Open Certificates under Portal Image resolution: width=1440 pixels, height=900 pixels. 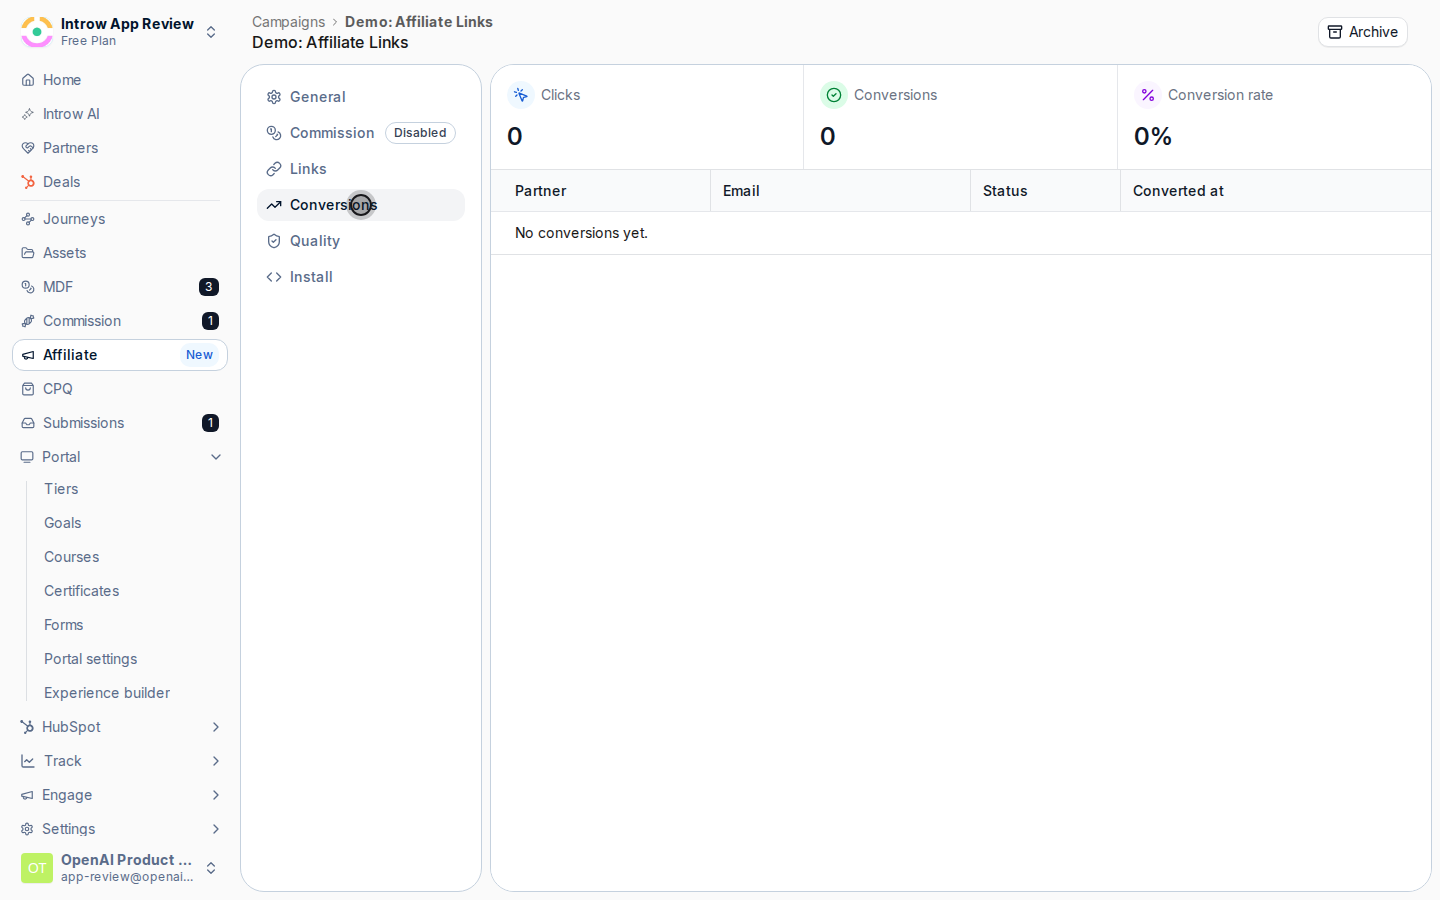pyautogui.click(x=82, y=591)
